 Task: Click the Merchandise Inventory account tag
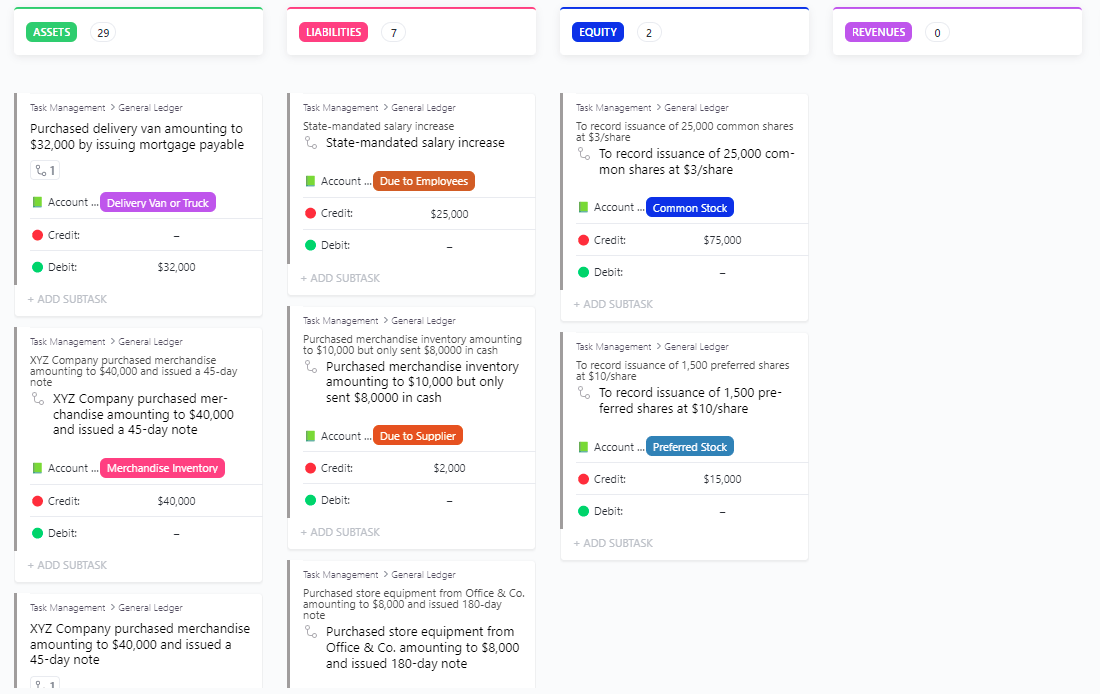tap(162, 468)
